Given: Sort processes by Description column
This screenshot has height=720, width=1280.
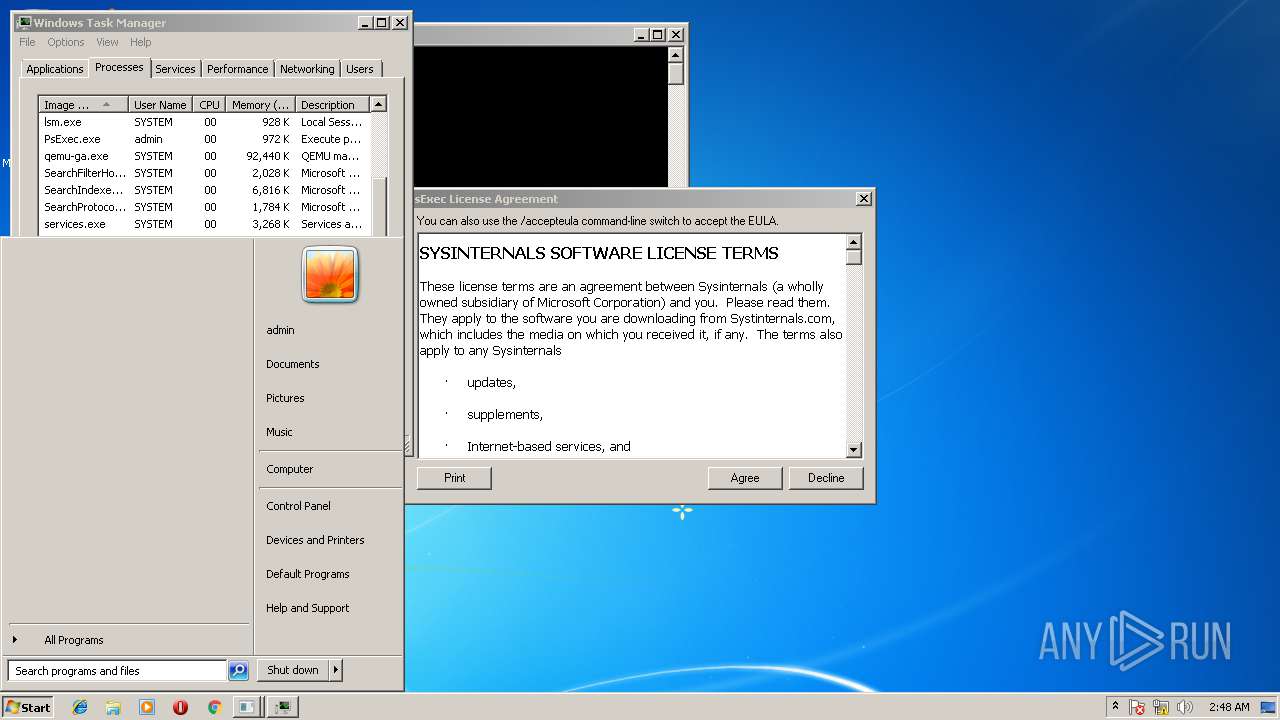Looking at the screenshot, I should pos(332,105).
